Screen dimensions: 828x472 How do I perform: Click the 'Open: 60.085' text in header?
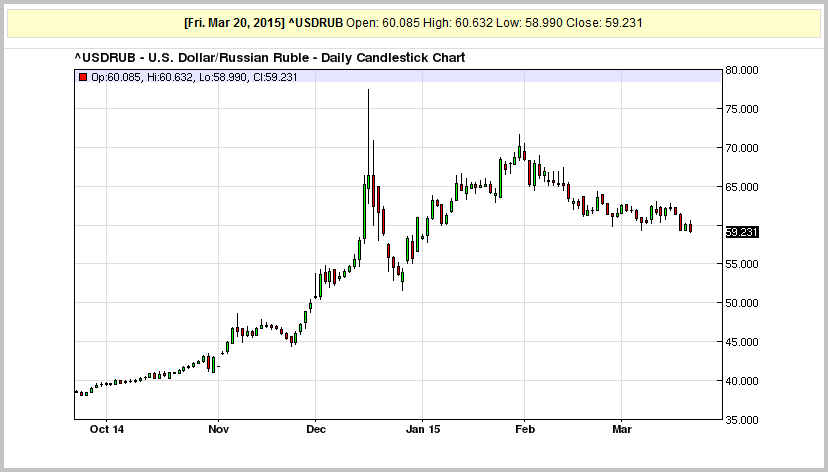coord(383,23)
